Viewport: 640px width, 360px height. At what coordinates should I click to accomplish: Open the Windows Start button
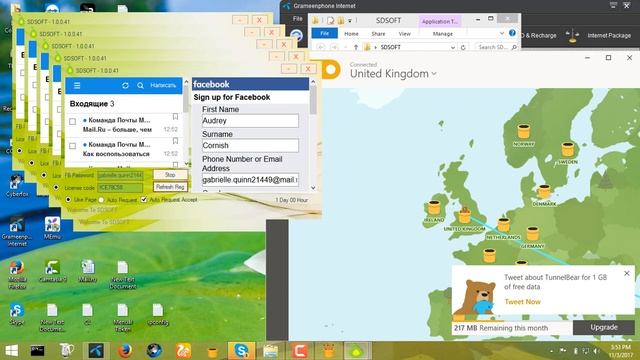(11, 351)
